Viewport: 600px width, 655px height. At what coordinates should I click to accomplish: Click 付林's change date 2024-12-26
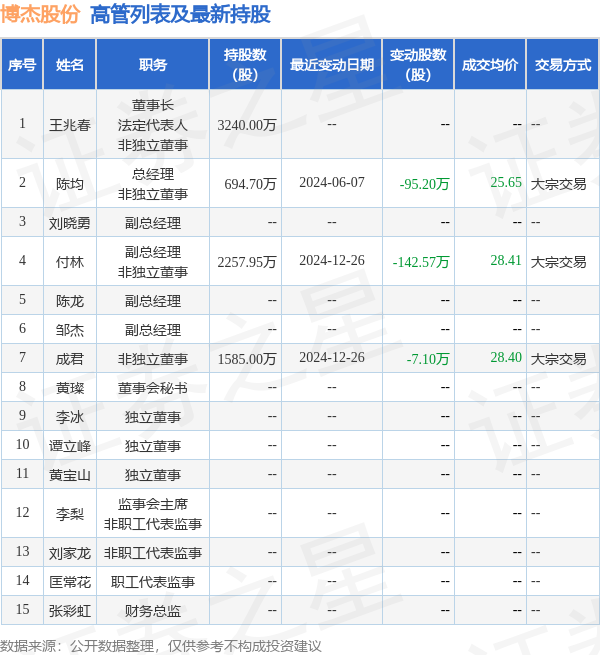[332, 260]
